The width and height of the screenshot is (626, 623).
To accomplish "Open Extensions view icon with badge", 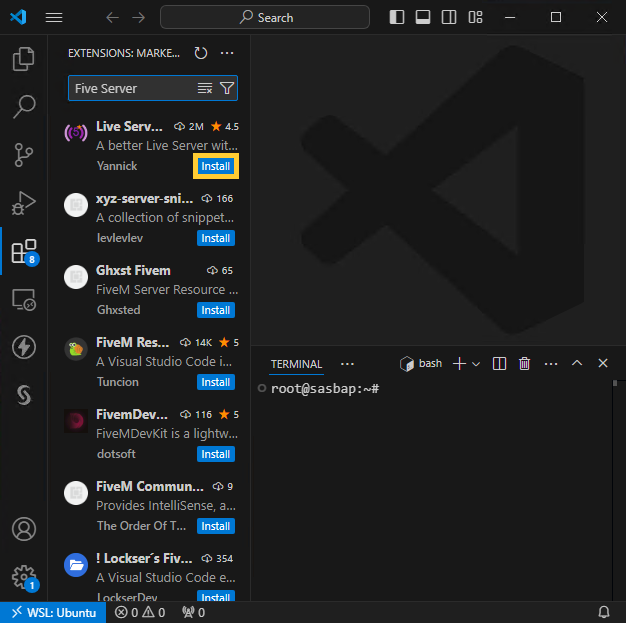I will 24,252.
